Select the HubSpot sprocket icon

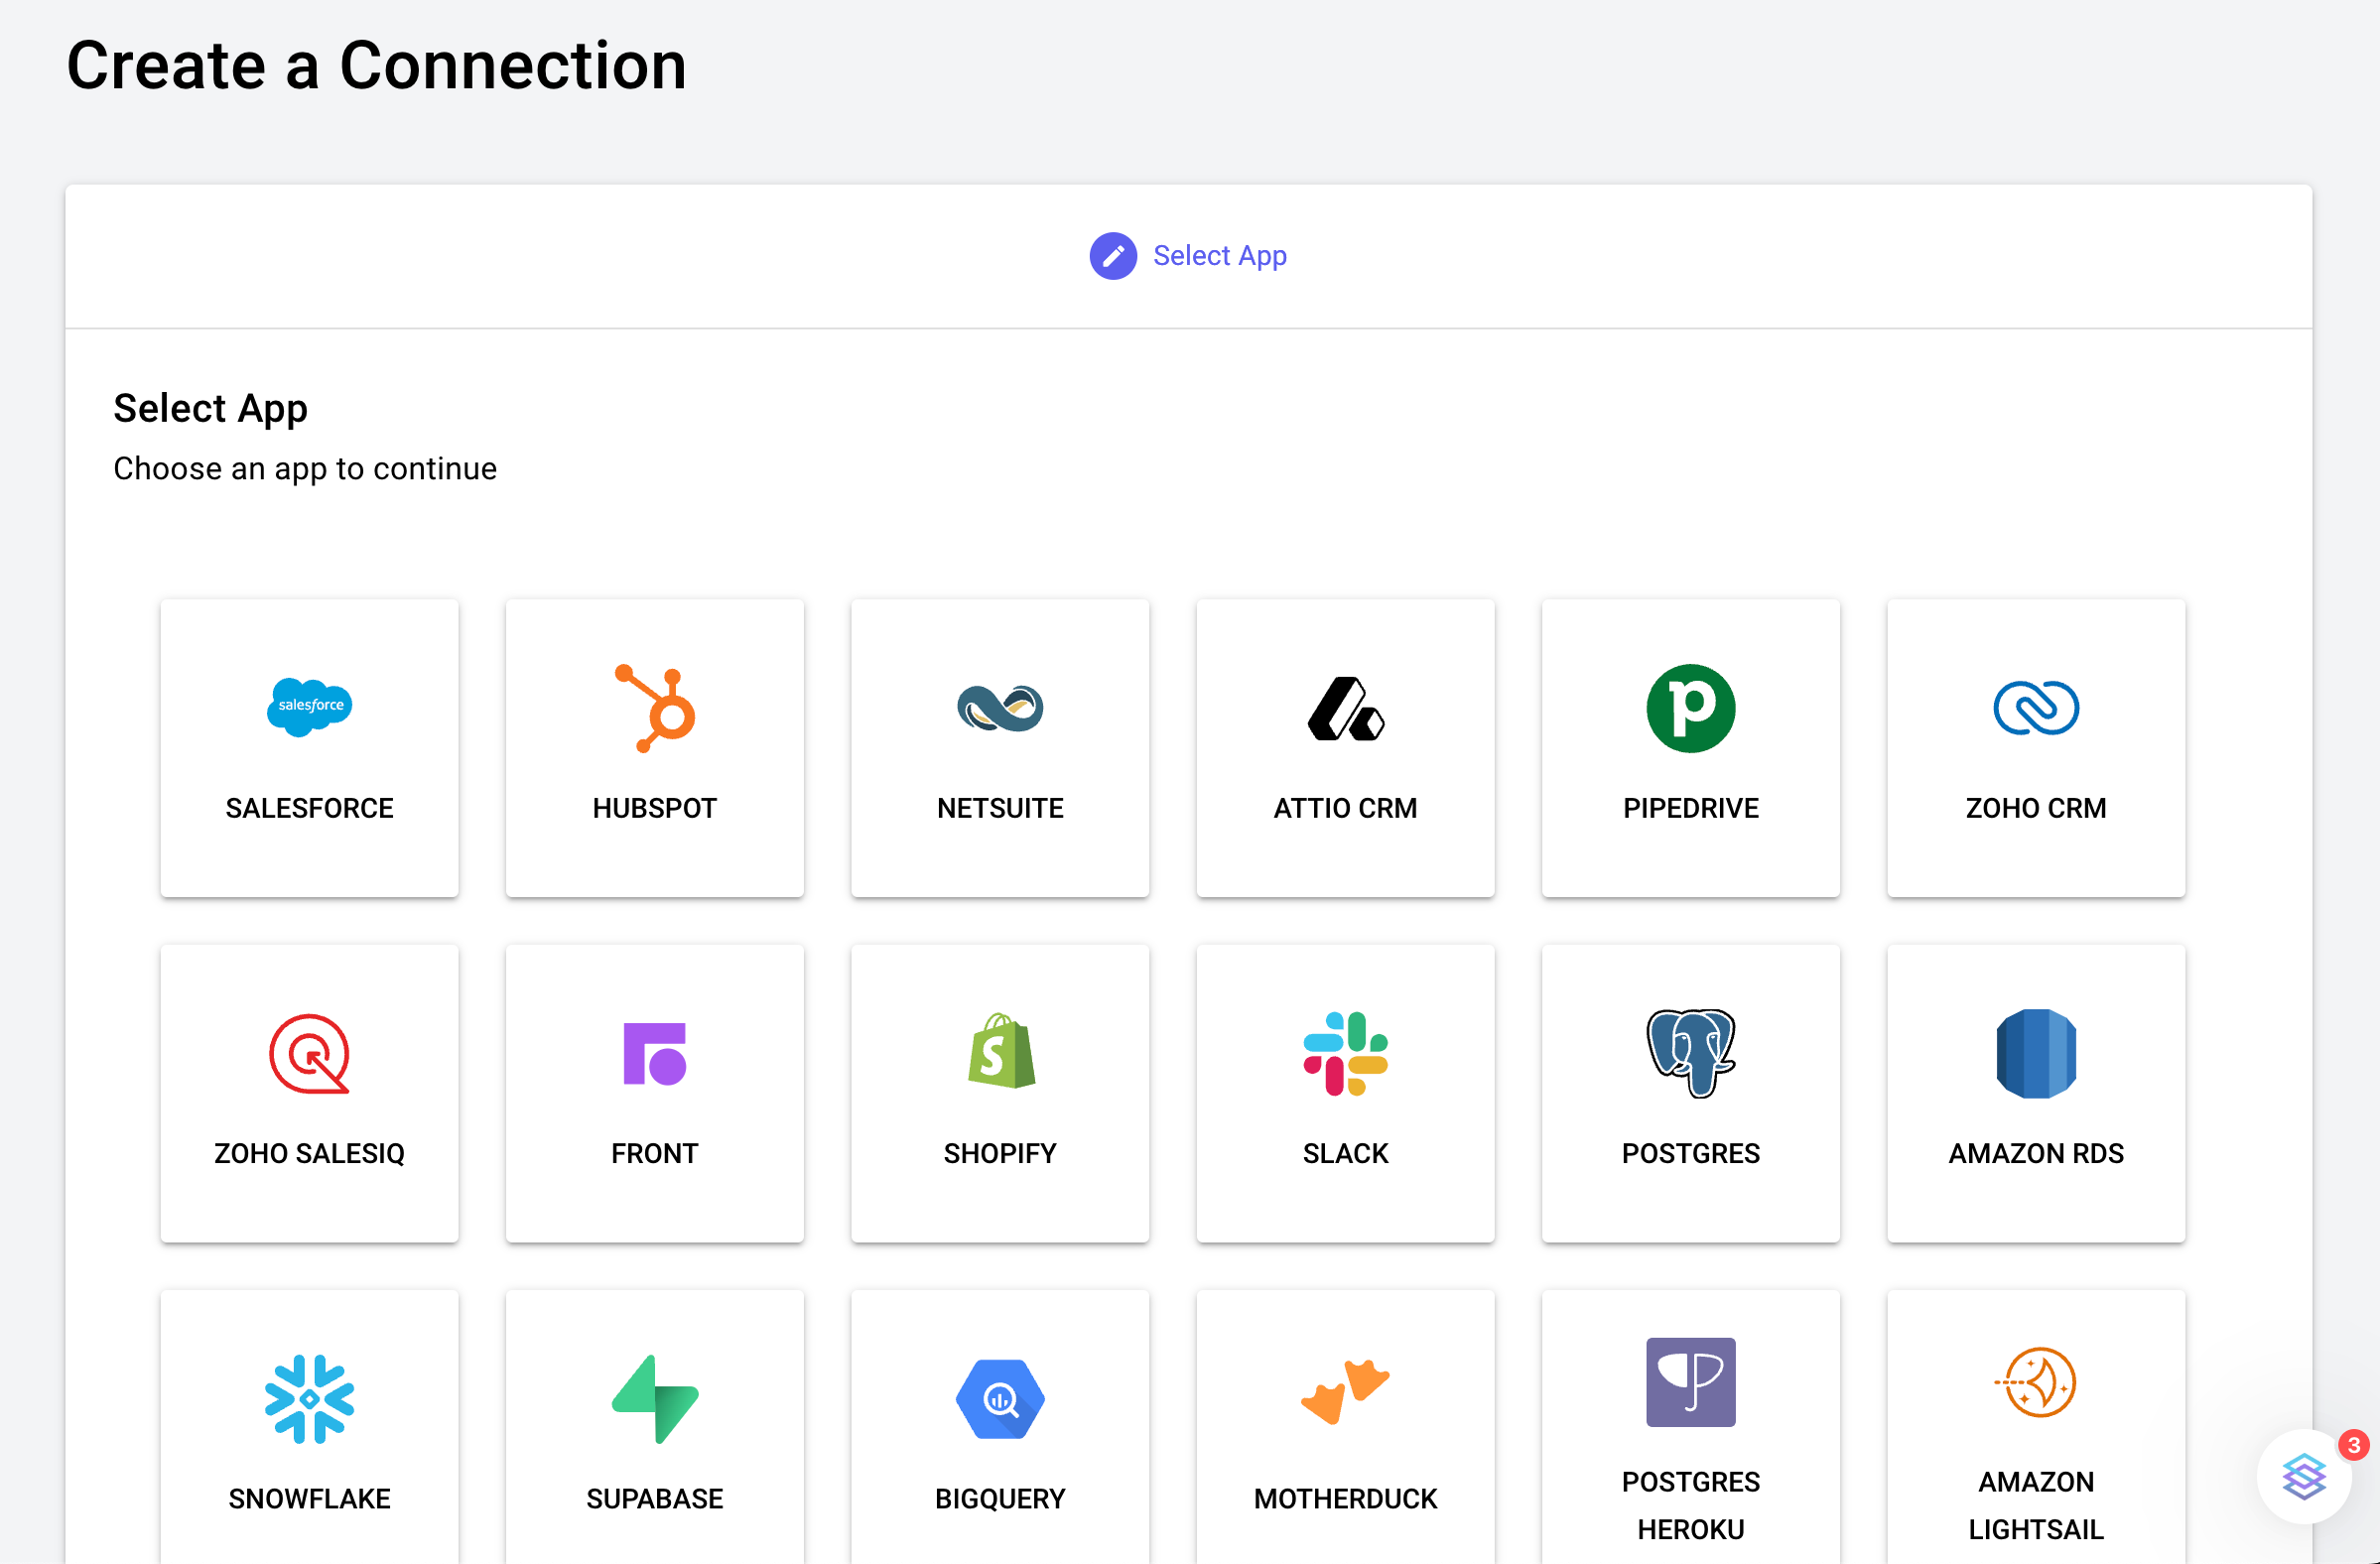click(x=655, y=708)
